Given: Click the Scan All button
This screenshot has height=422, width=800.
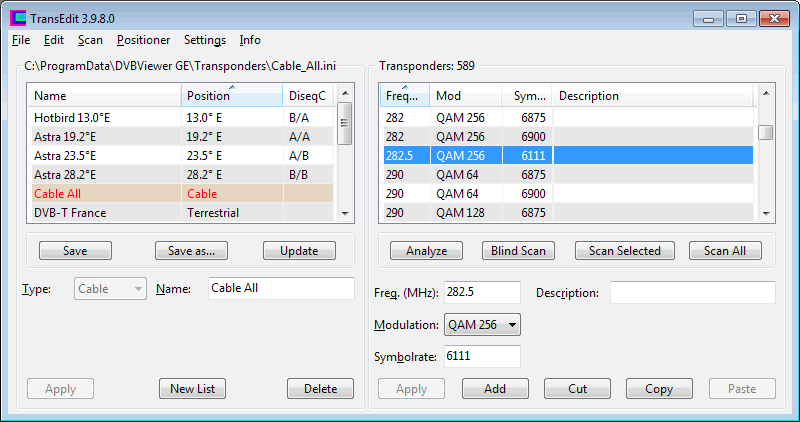Looking at the screenshot, I should tap(725, 251).
